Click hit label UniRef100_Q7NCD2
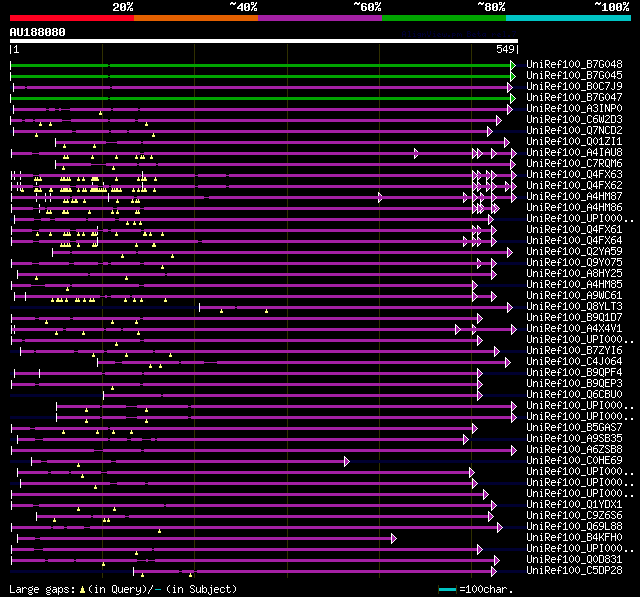 click(574, 131)
